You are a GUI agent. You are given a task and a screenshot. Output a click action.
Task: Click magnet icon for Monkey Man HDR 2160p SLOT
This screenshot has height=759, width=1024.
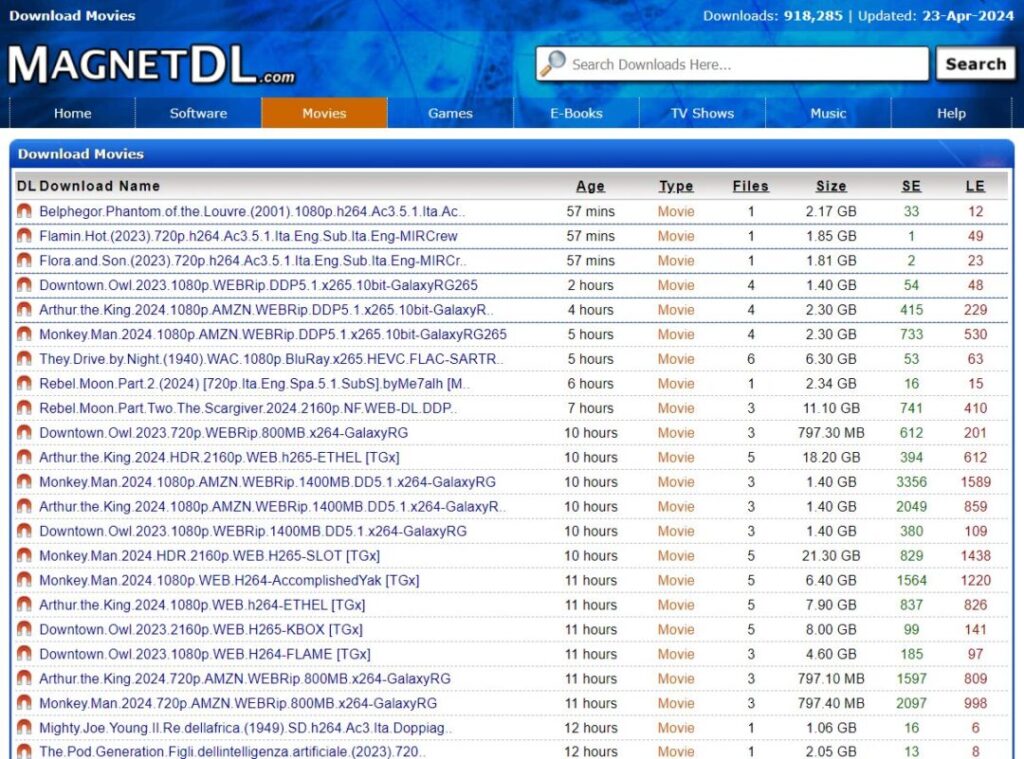point(24,556)
